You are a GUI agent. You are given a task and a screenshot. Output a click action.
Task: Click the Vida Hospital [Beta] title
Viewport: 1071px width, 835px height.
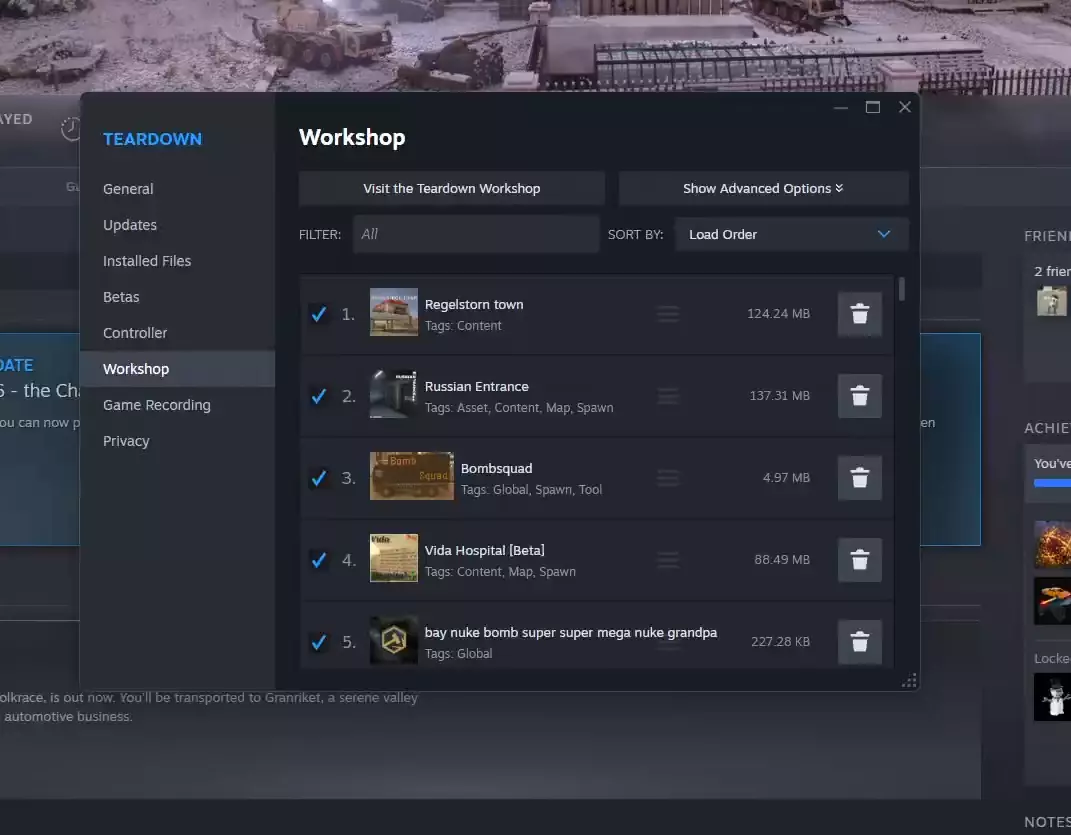point(485,550)
